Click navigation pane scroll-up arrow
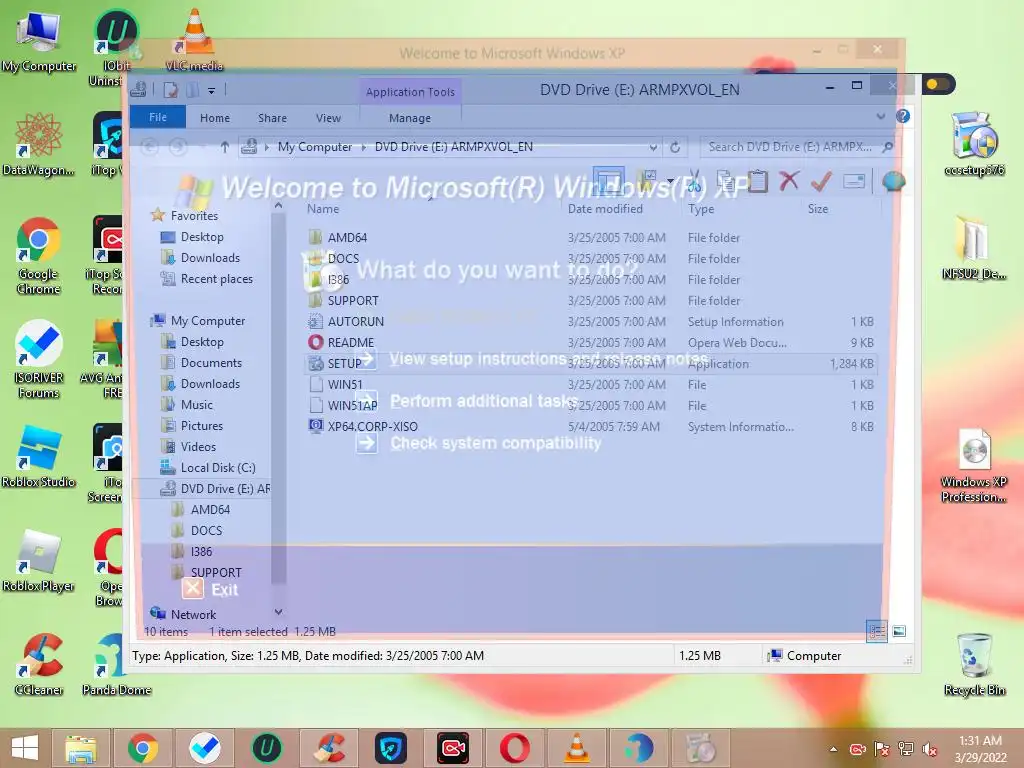This screenshot has width=1024, height=768. click(279, 206)
